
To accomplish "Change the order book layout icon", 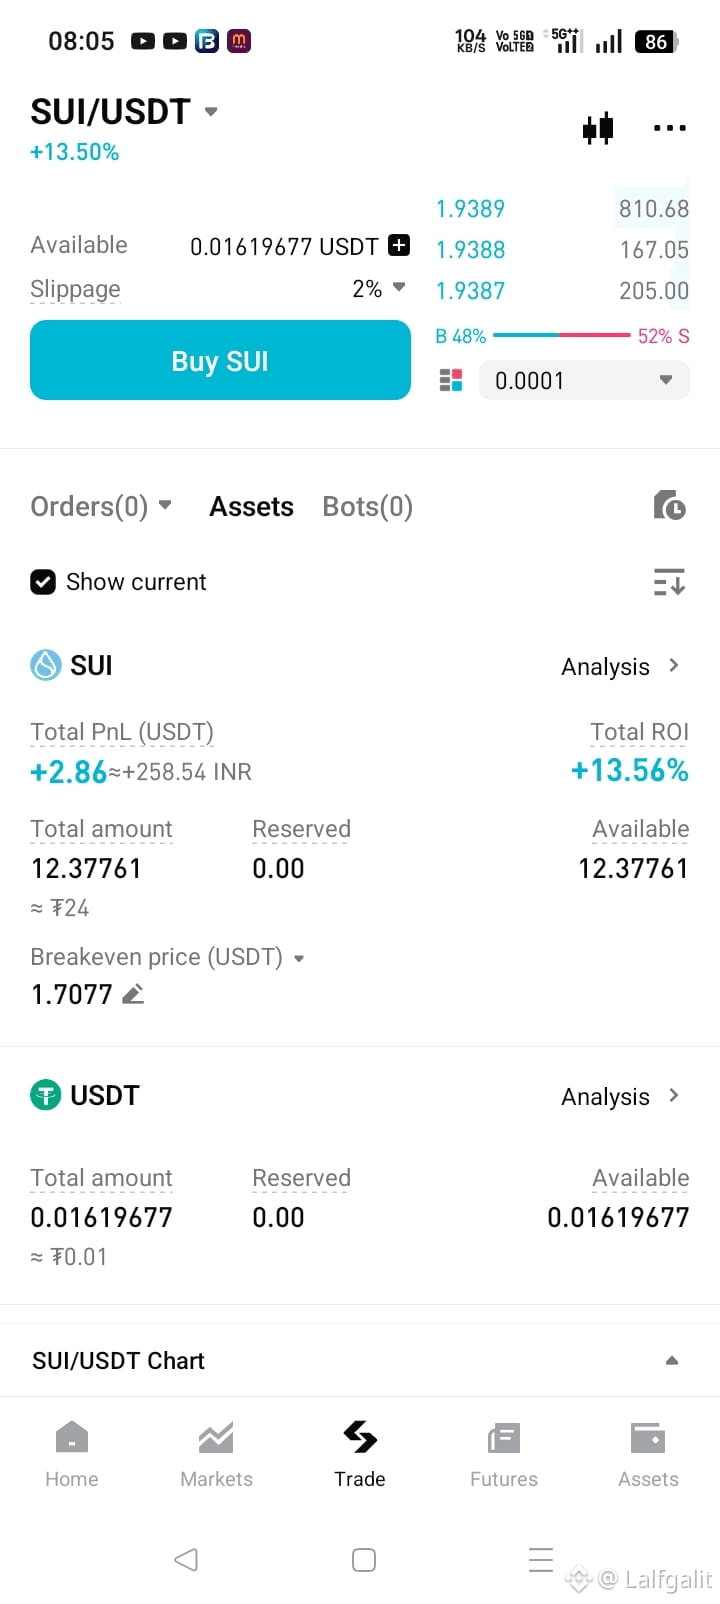I will coord(451,380).
